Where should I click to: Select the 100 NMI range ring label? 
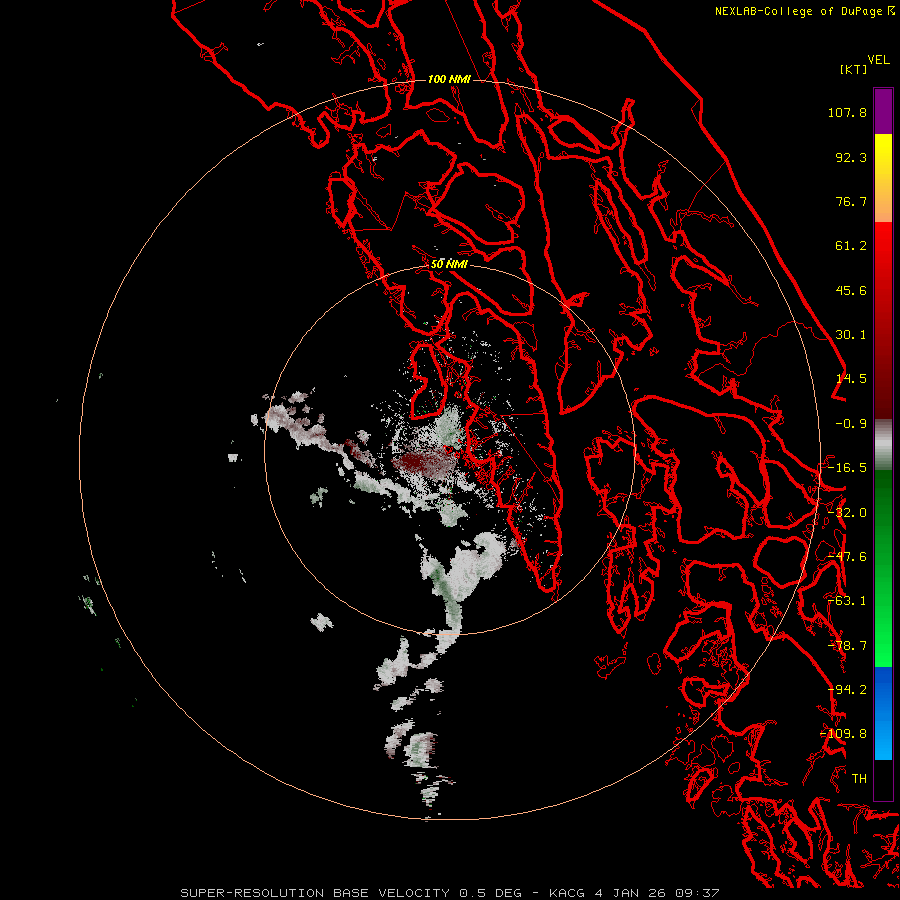(449, 79)
